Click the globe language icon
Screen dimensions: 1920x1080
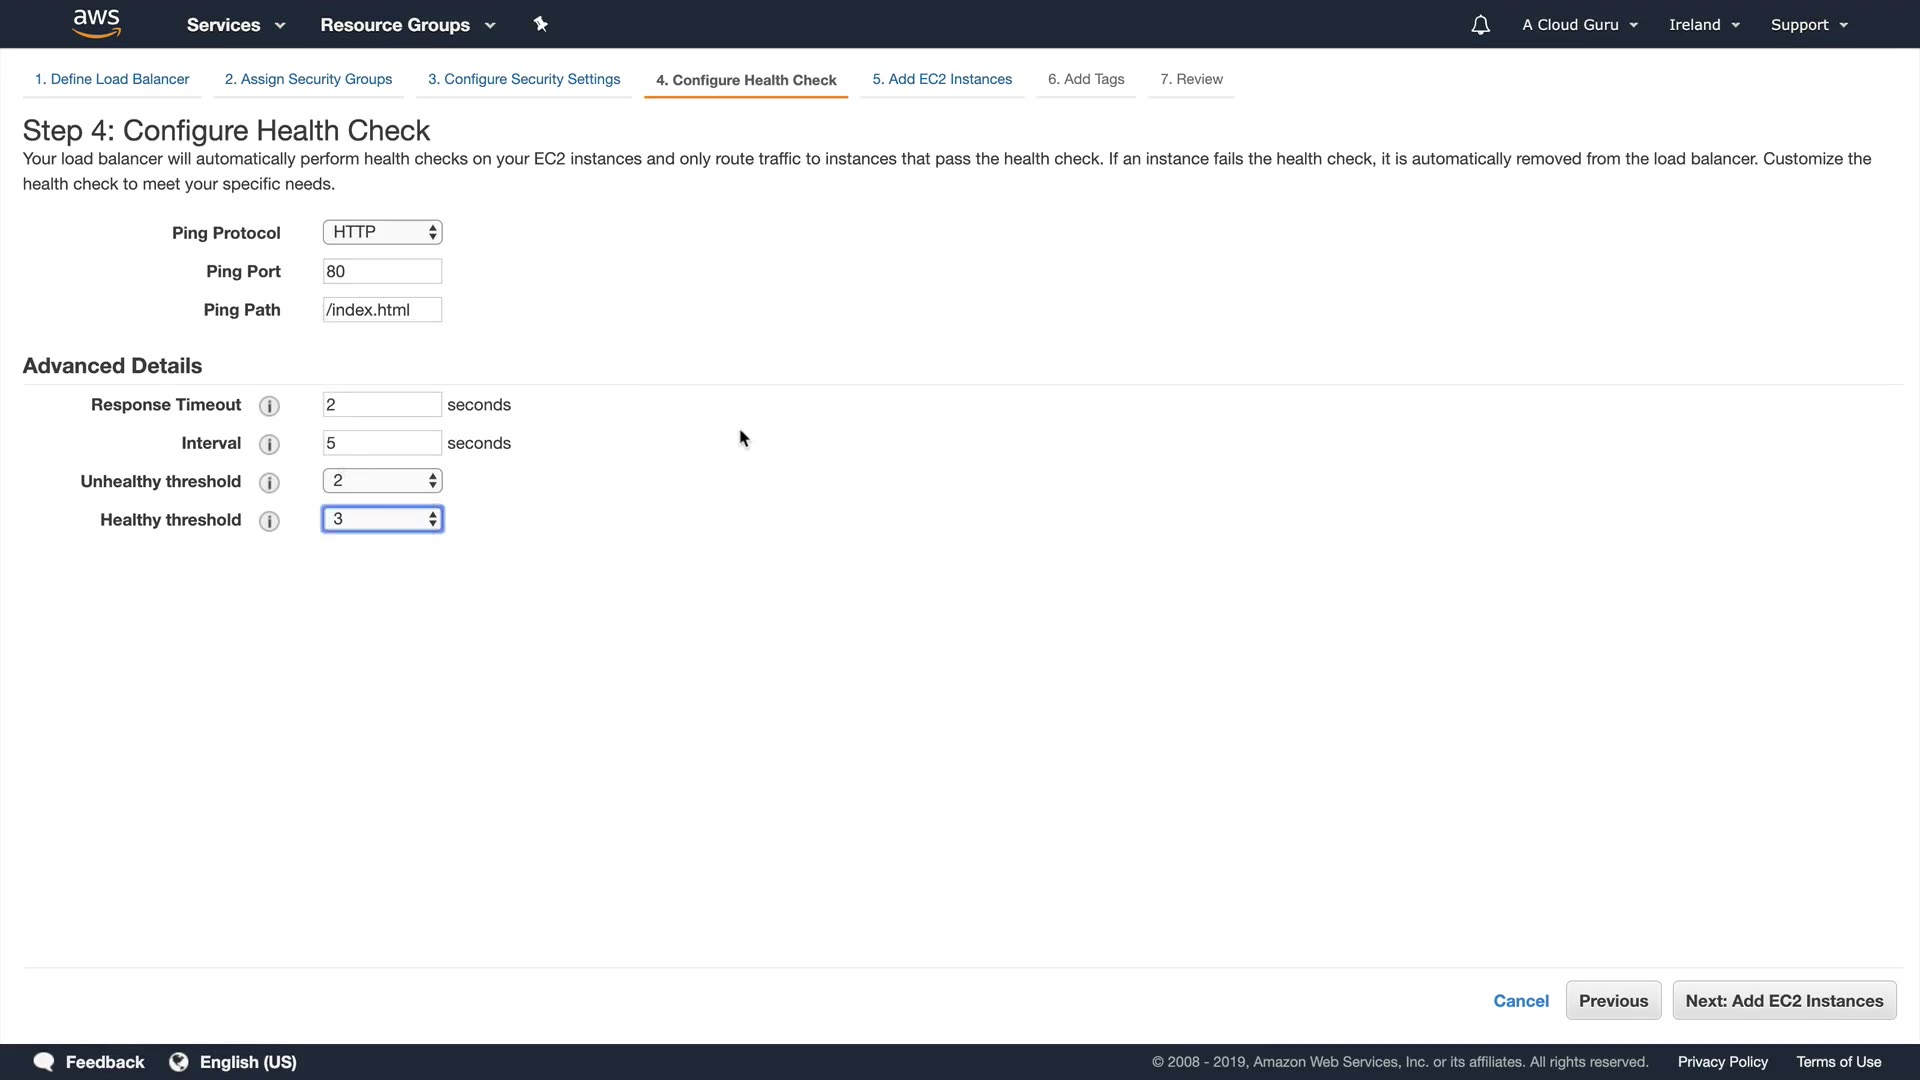coord(179,1062)
